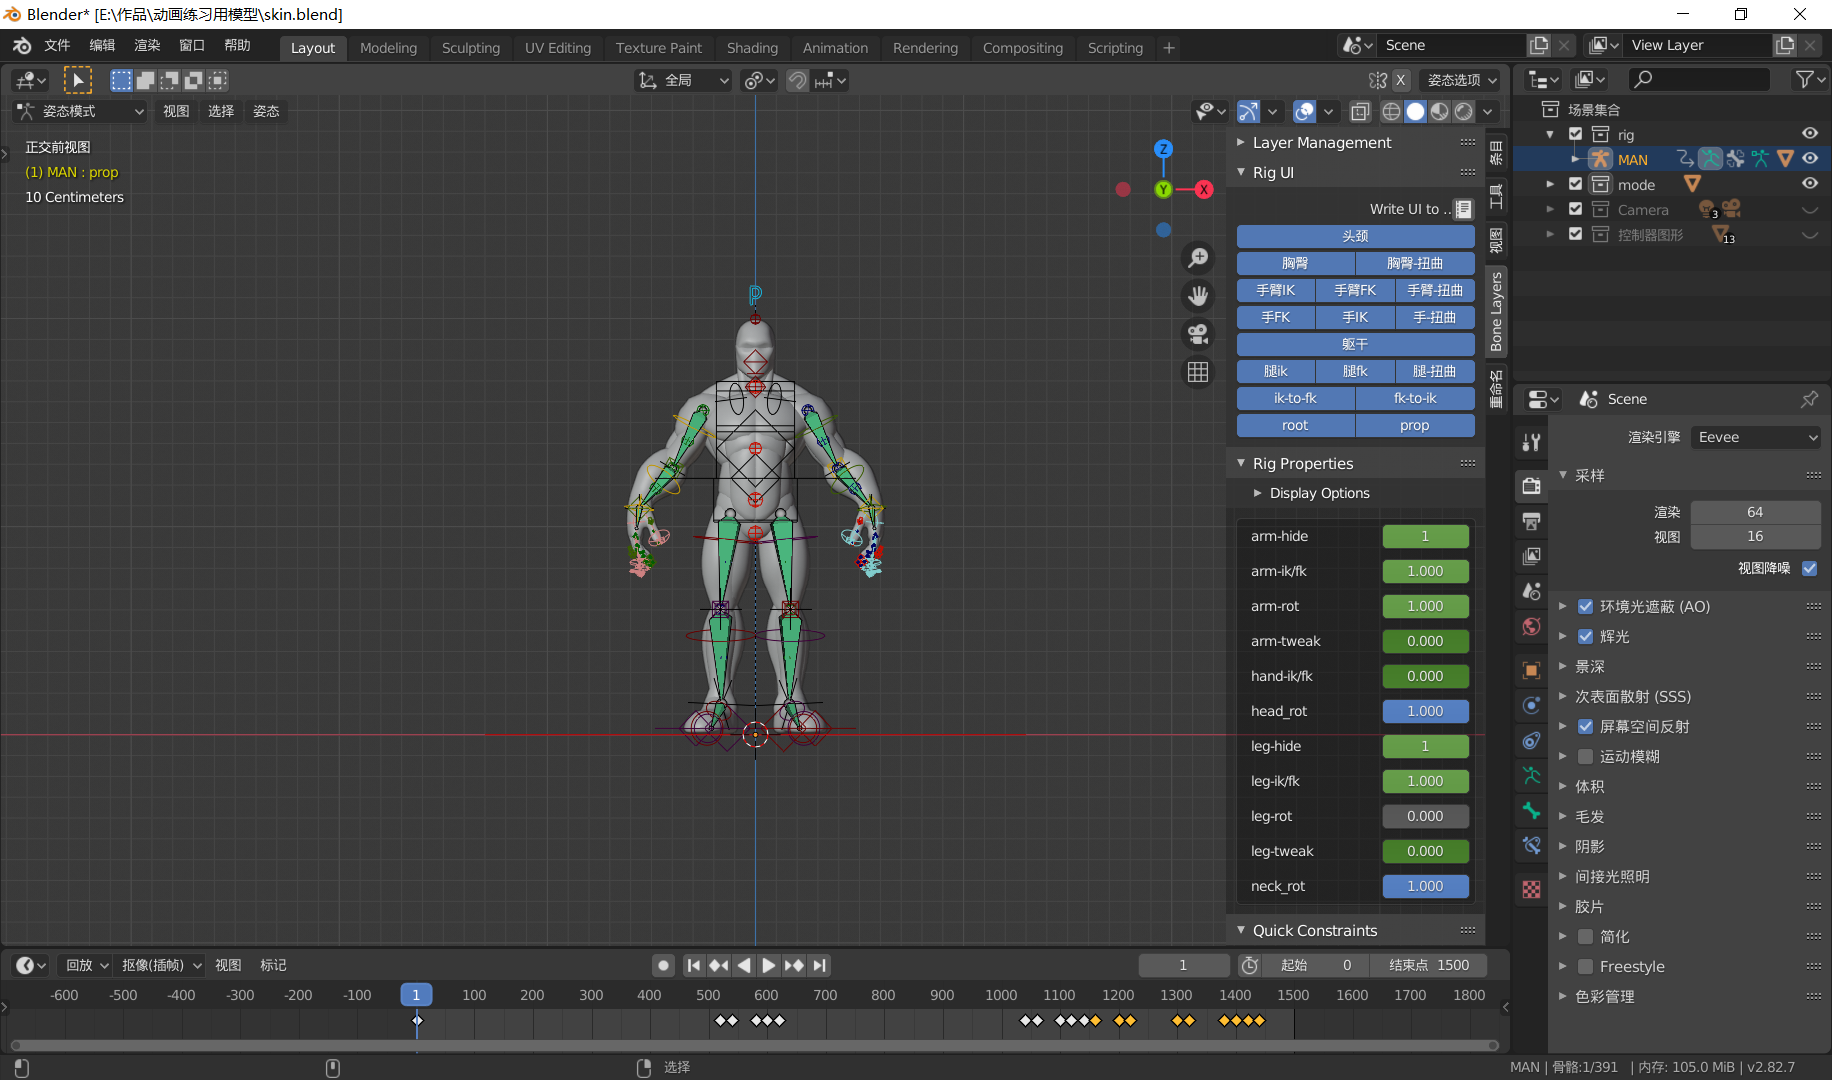Expand the mode collection in outliner
Image resolution: width=1832 pixels, height=1080 pixels.
[1550, 184]
